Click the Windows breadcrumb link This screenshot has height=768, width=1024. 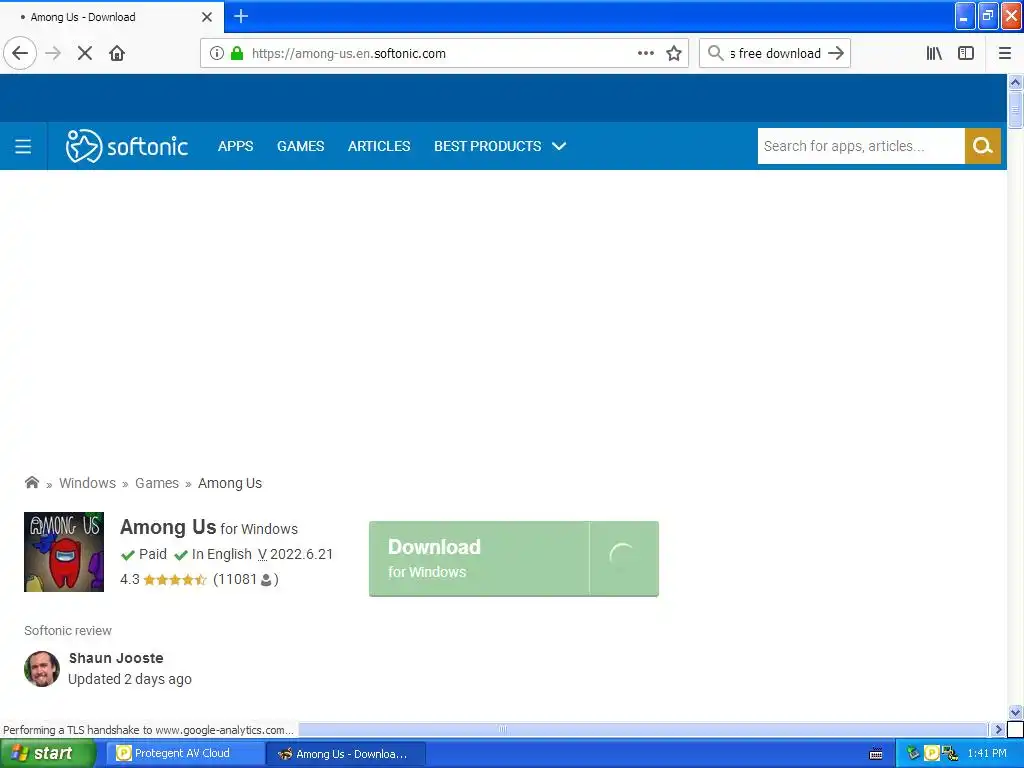[x=88, y=483]
